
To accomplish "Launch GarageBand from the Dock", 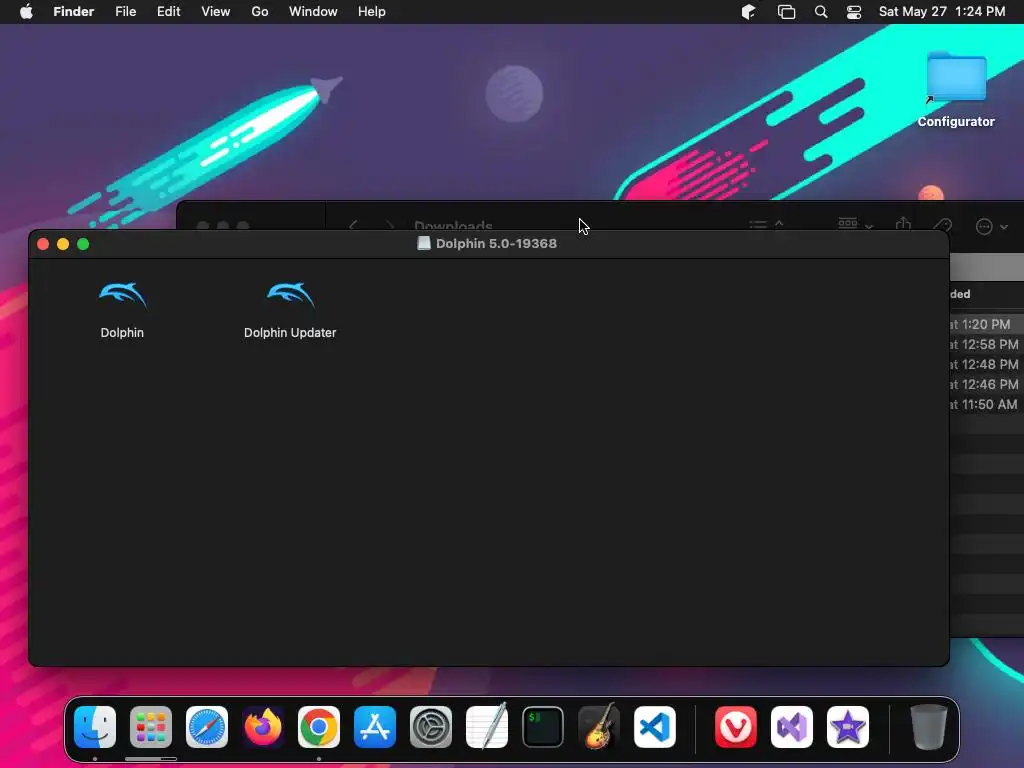I will 599,727.
